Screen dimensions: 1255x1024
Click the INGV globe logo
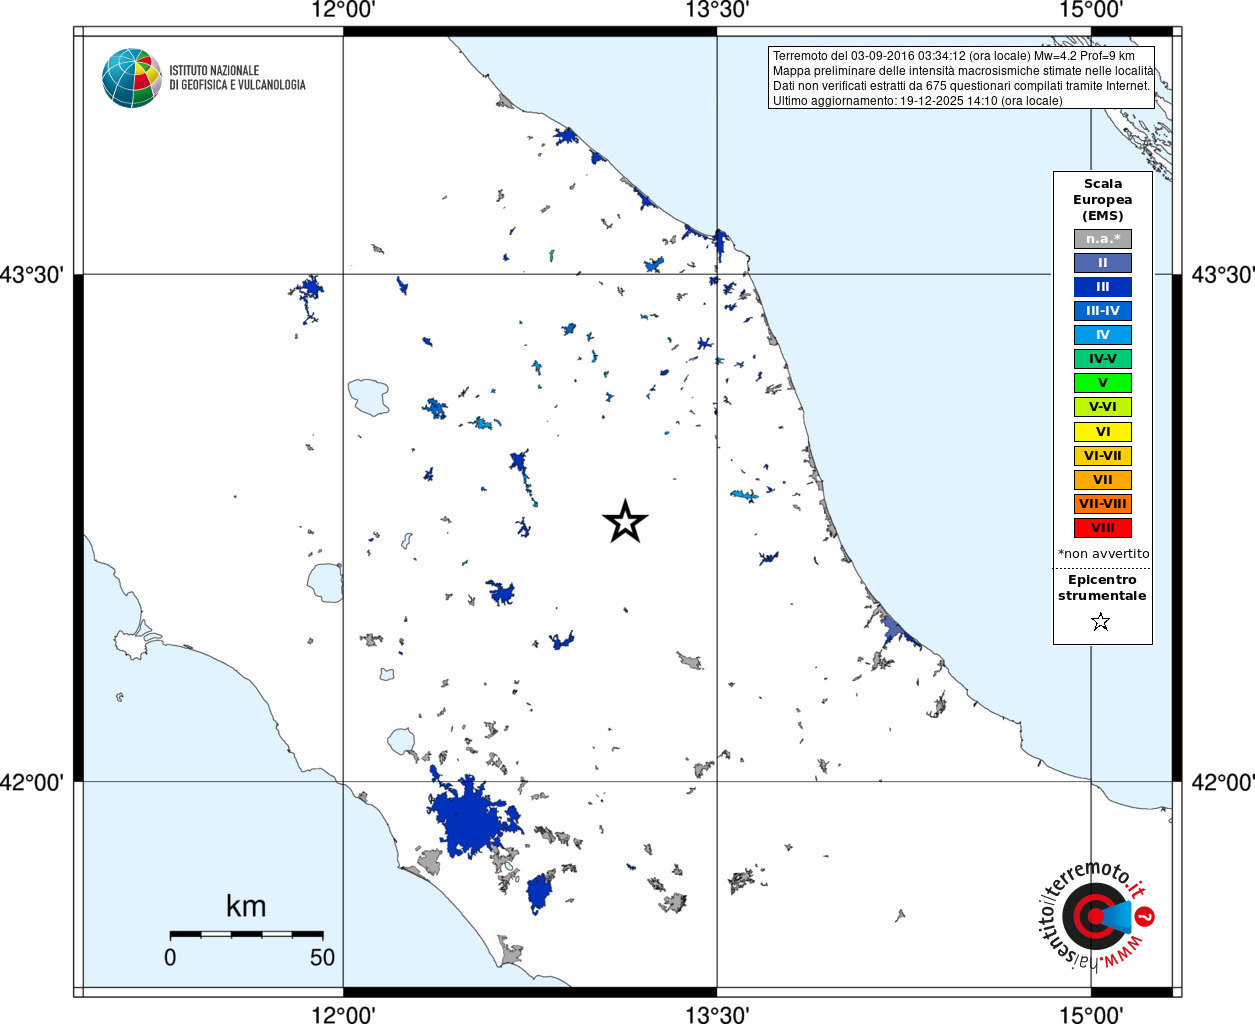(132, 78)
